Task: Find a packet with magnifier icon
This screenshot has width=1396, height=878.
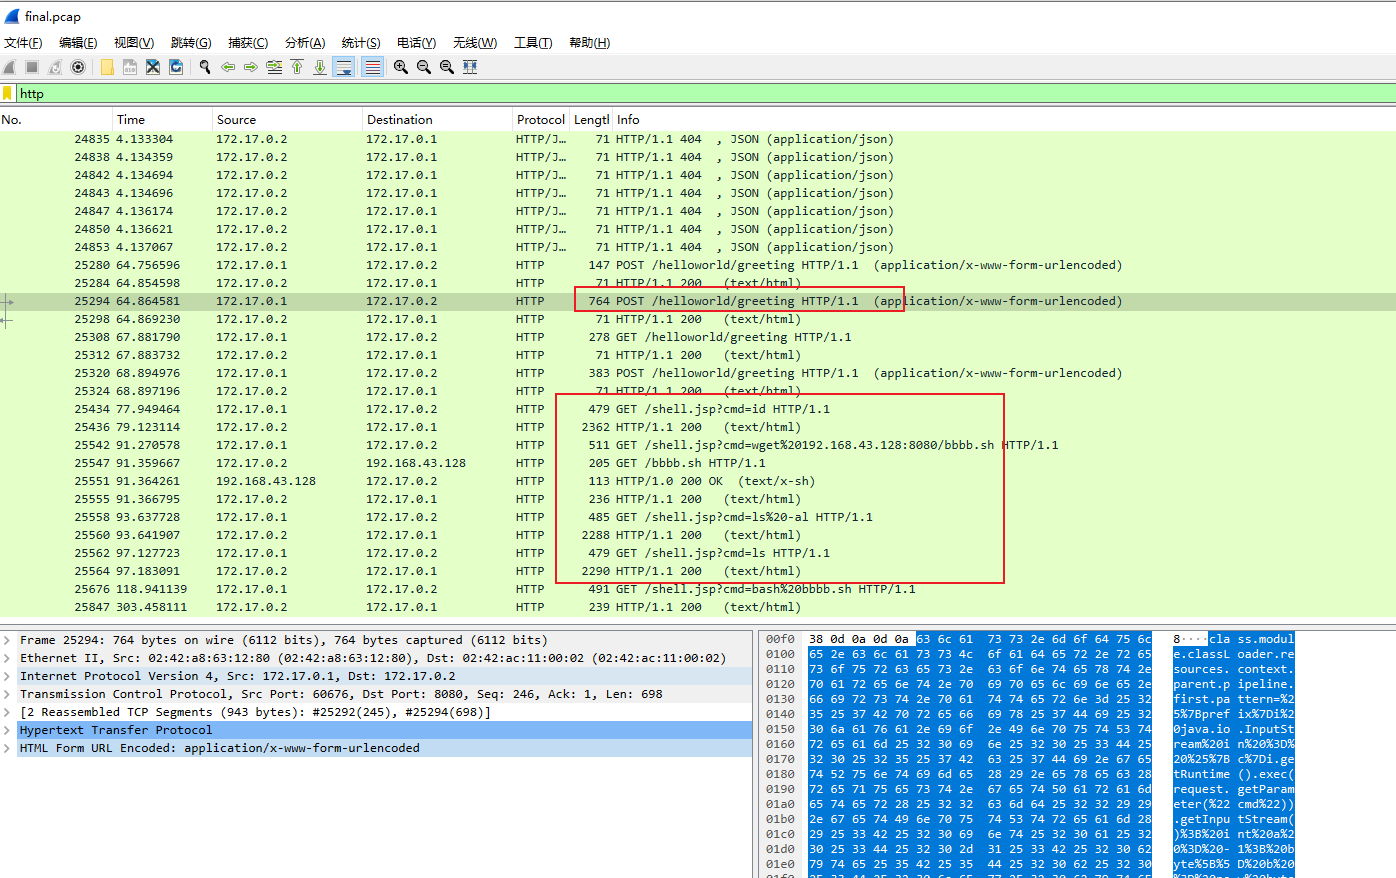Action: (x=205, y=67)
